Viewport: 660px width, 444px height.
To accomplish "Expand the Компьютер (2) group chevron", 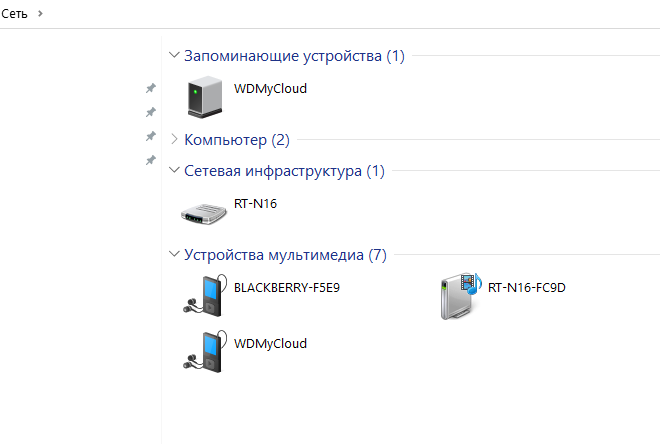I will click(x=174, y=139).
